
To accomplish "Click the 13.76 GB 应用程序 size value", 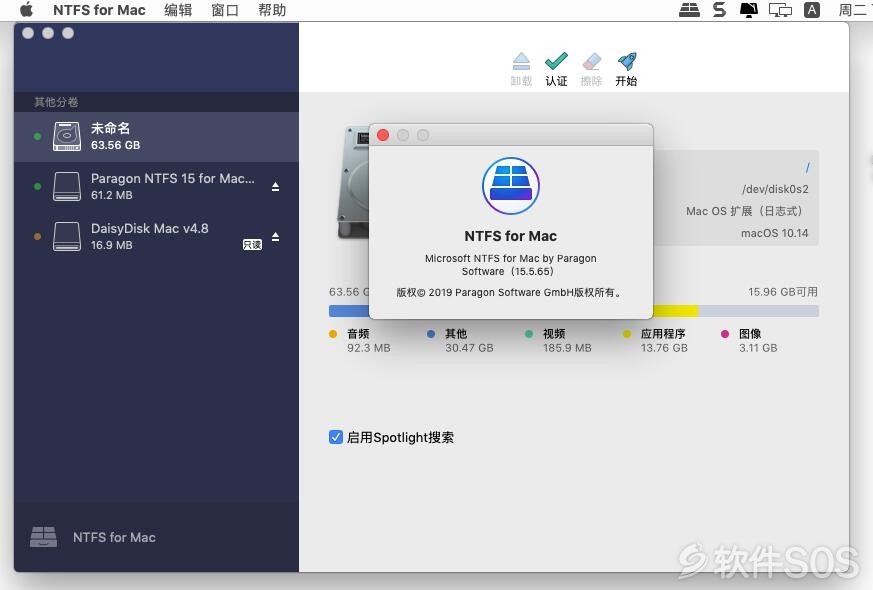I will 664,348.
